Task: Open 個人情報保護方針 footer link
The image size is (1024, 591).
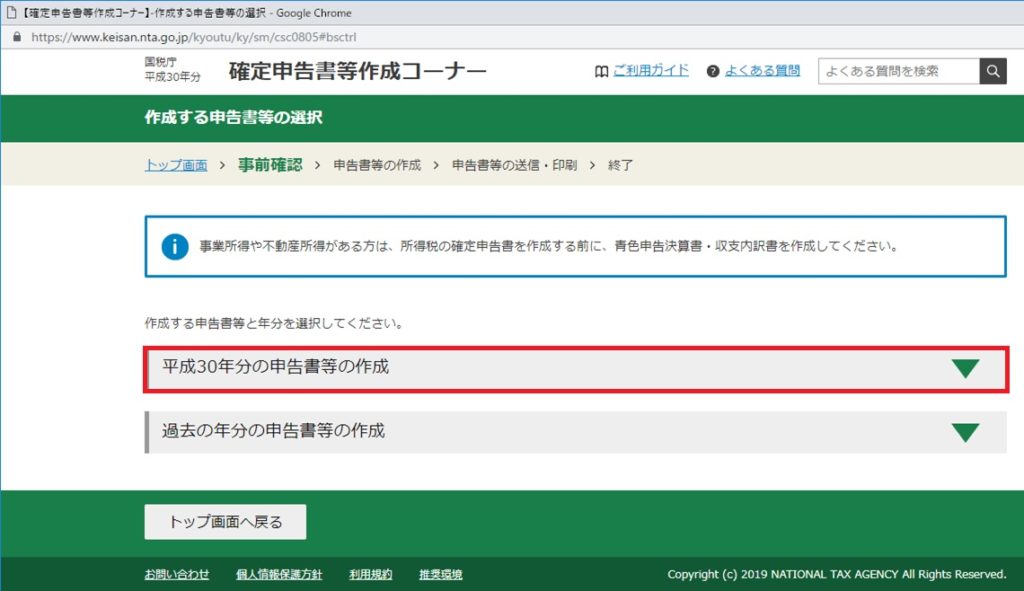Action: coord(279,574)
